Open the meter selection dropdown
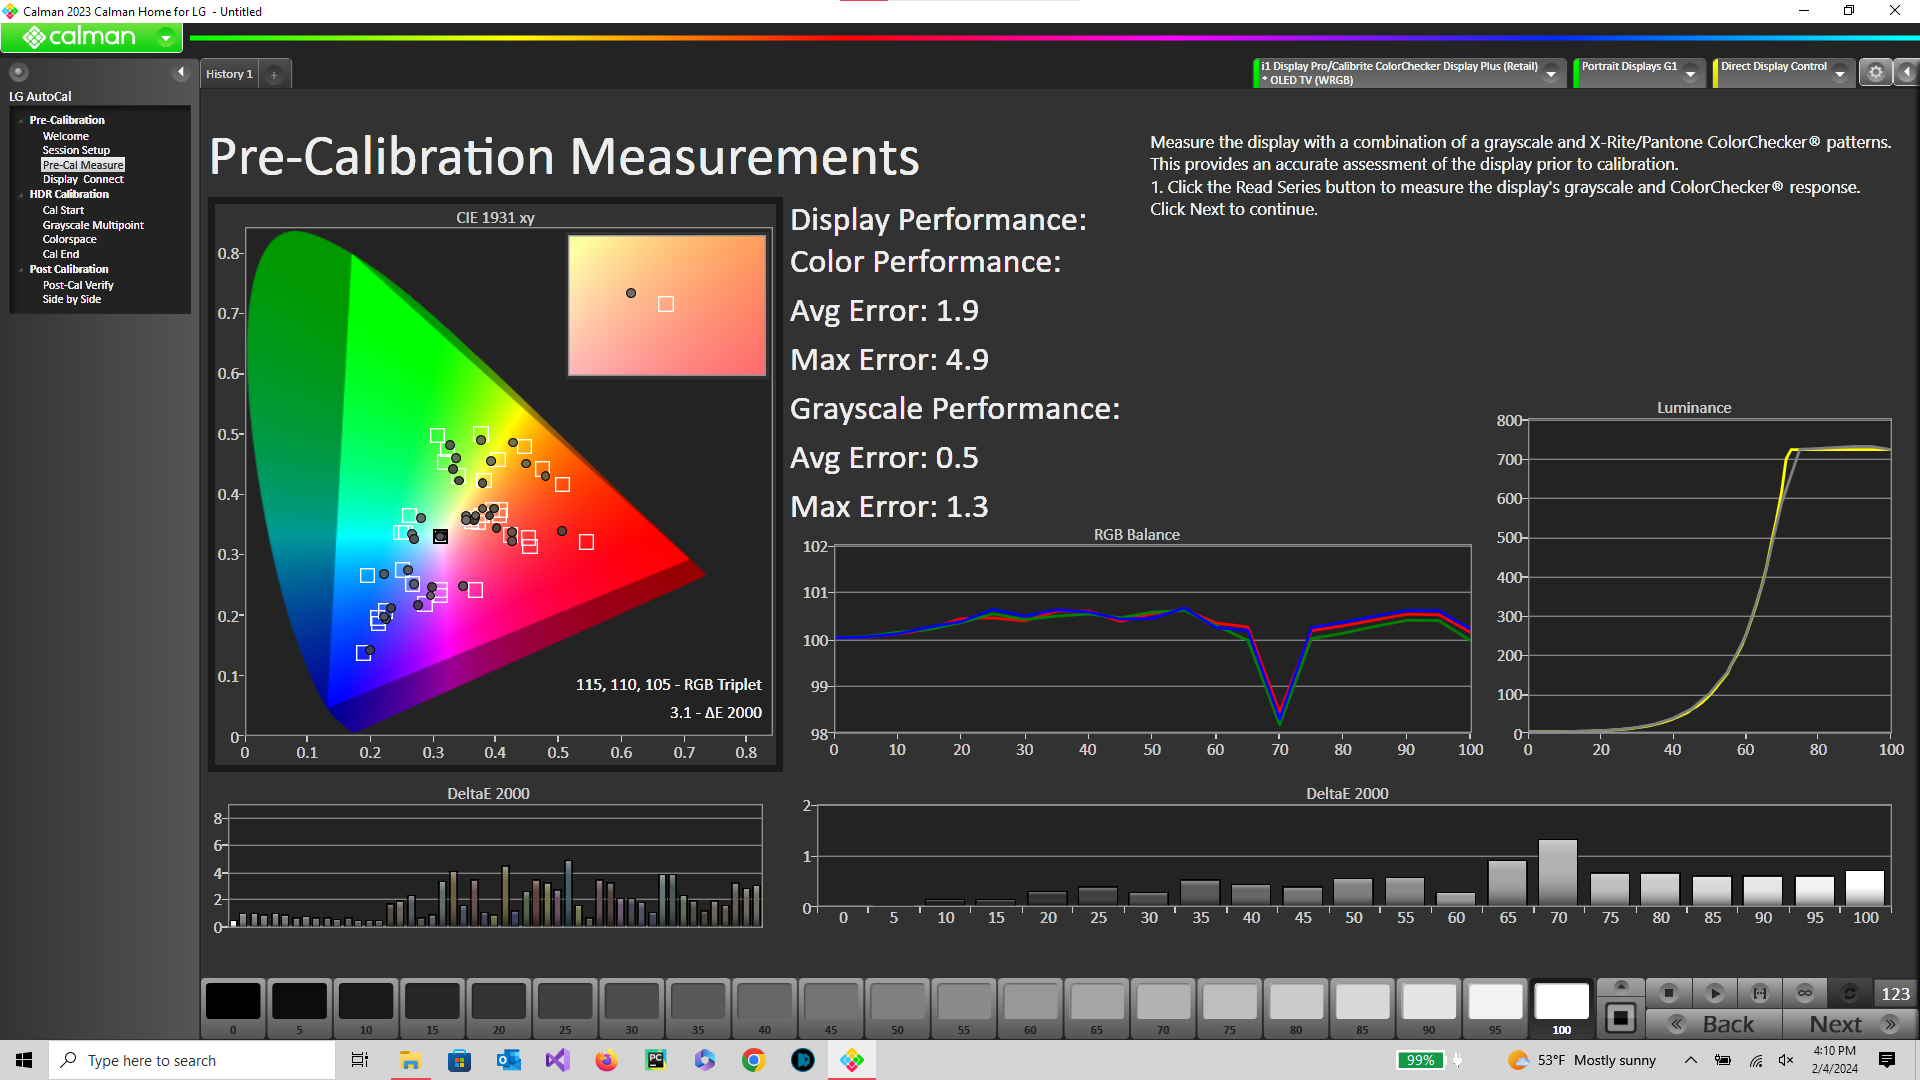This screenshot has height=1080, width=1920. [x=1551, y=74]
